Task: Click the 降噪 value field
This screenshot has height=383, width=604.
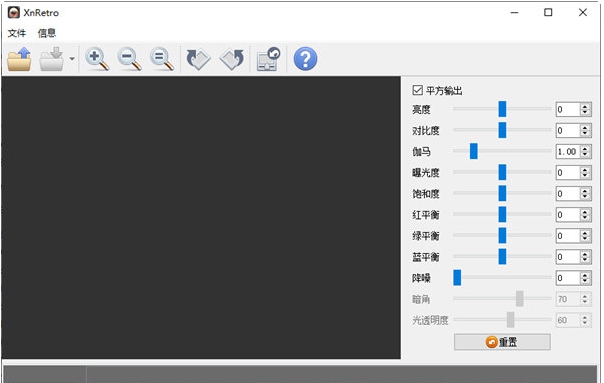Action: pos(568,278)
